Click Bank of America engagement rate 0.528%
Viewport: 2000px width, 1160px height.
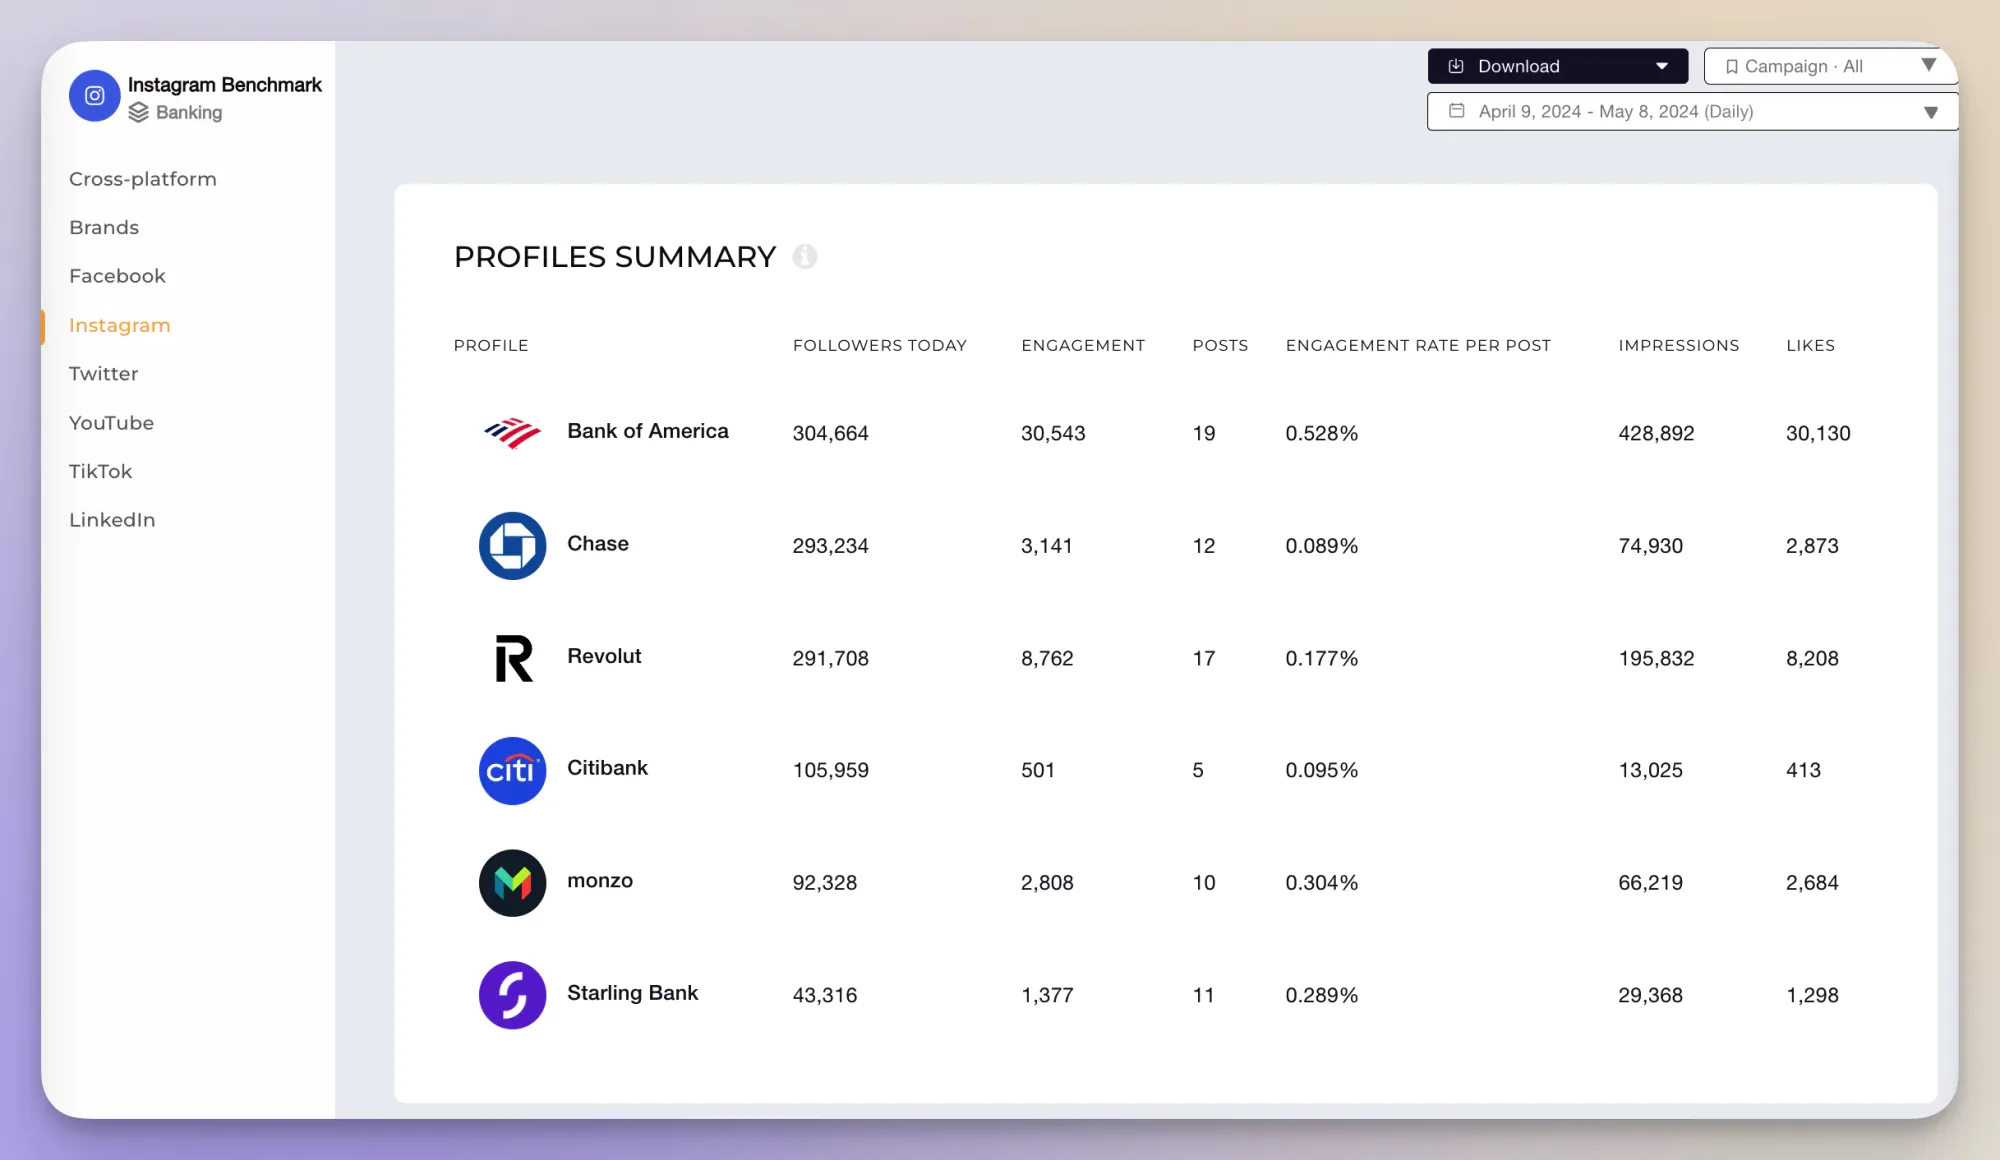1321,433
